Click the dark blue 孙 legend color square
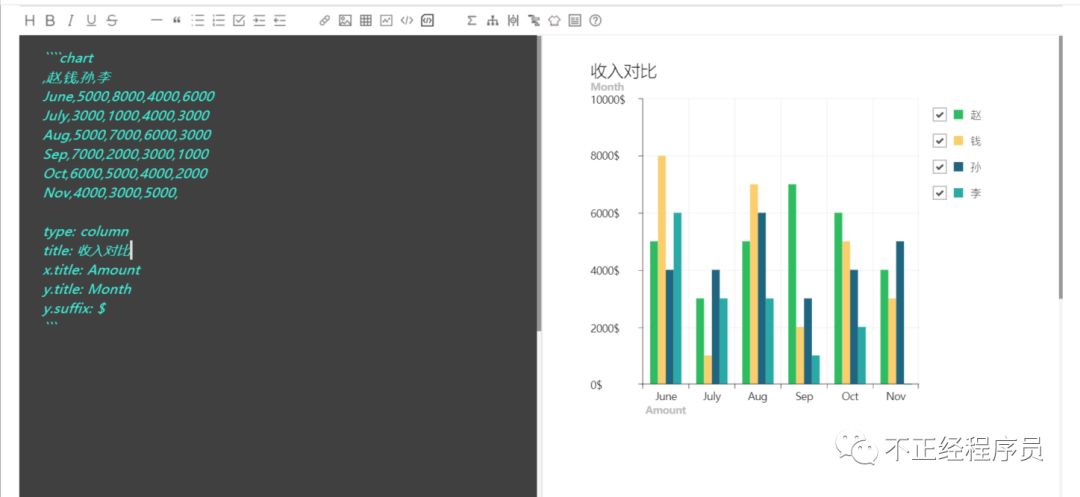1080x497 pixels. pyautogui.click(x=958, y=167)
